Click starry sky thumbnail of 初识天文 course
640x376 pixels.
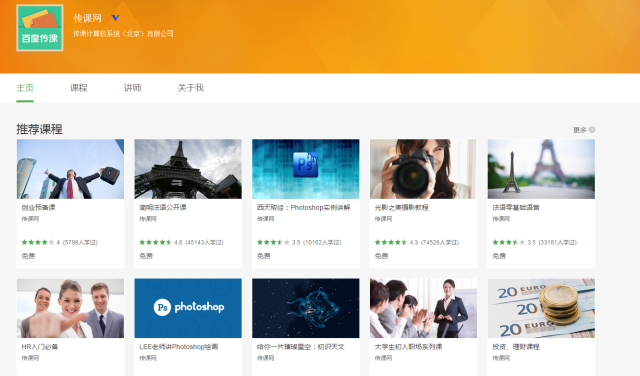(306, 308)
